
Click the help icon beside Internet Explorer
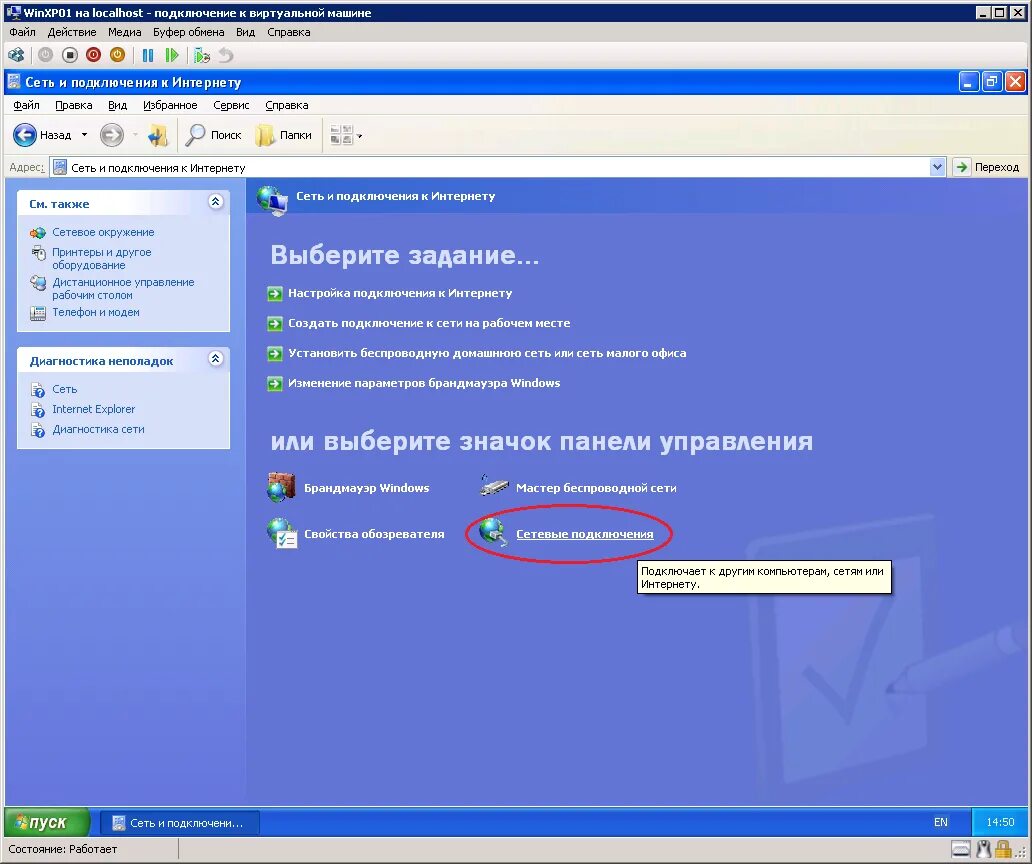[x=38, y=410]
